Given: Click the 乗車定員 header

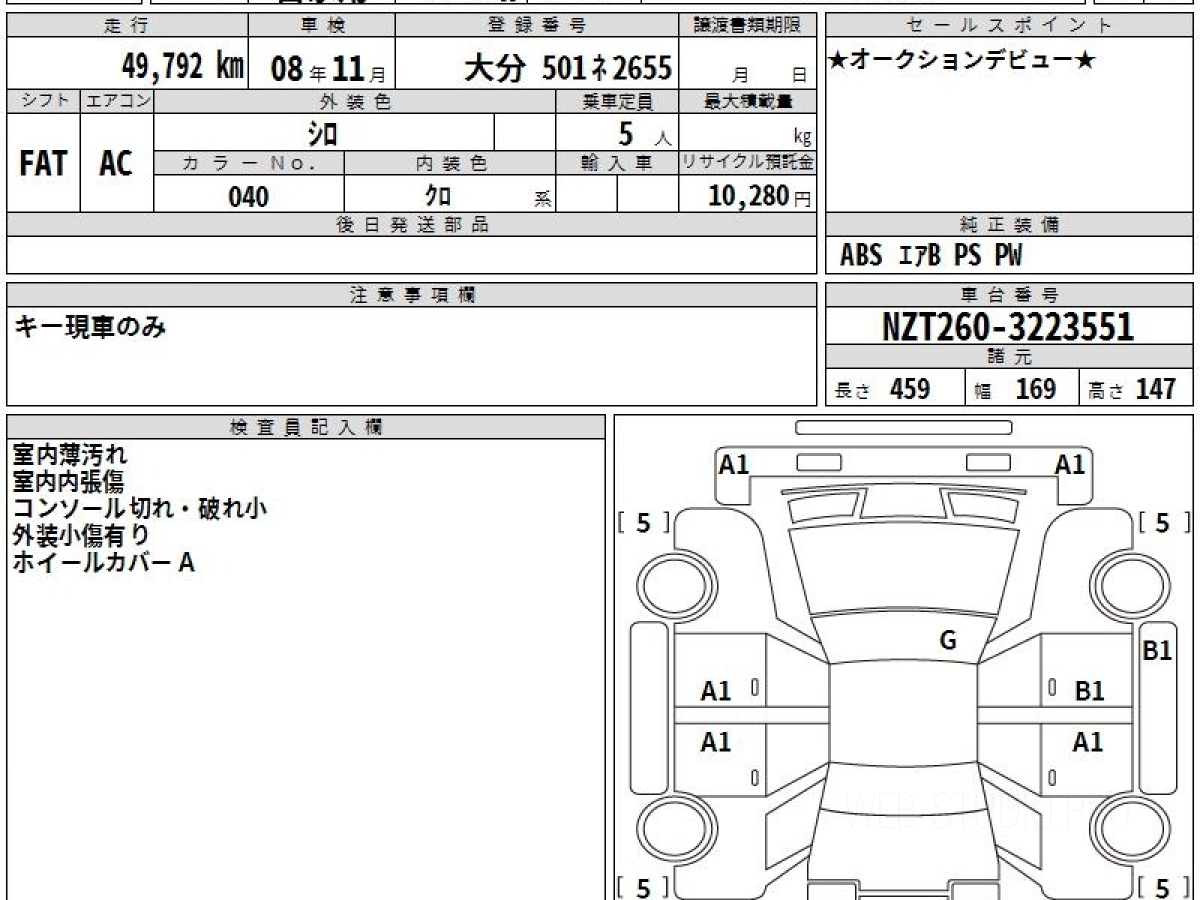Looking at the screenshot, I should pos(617,101).
